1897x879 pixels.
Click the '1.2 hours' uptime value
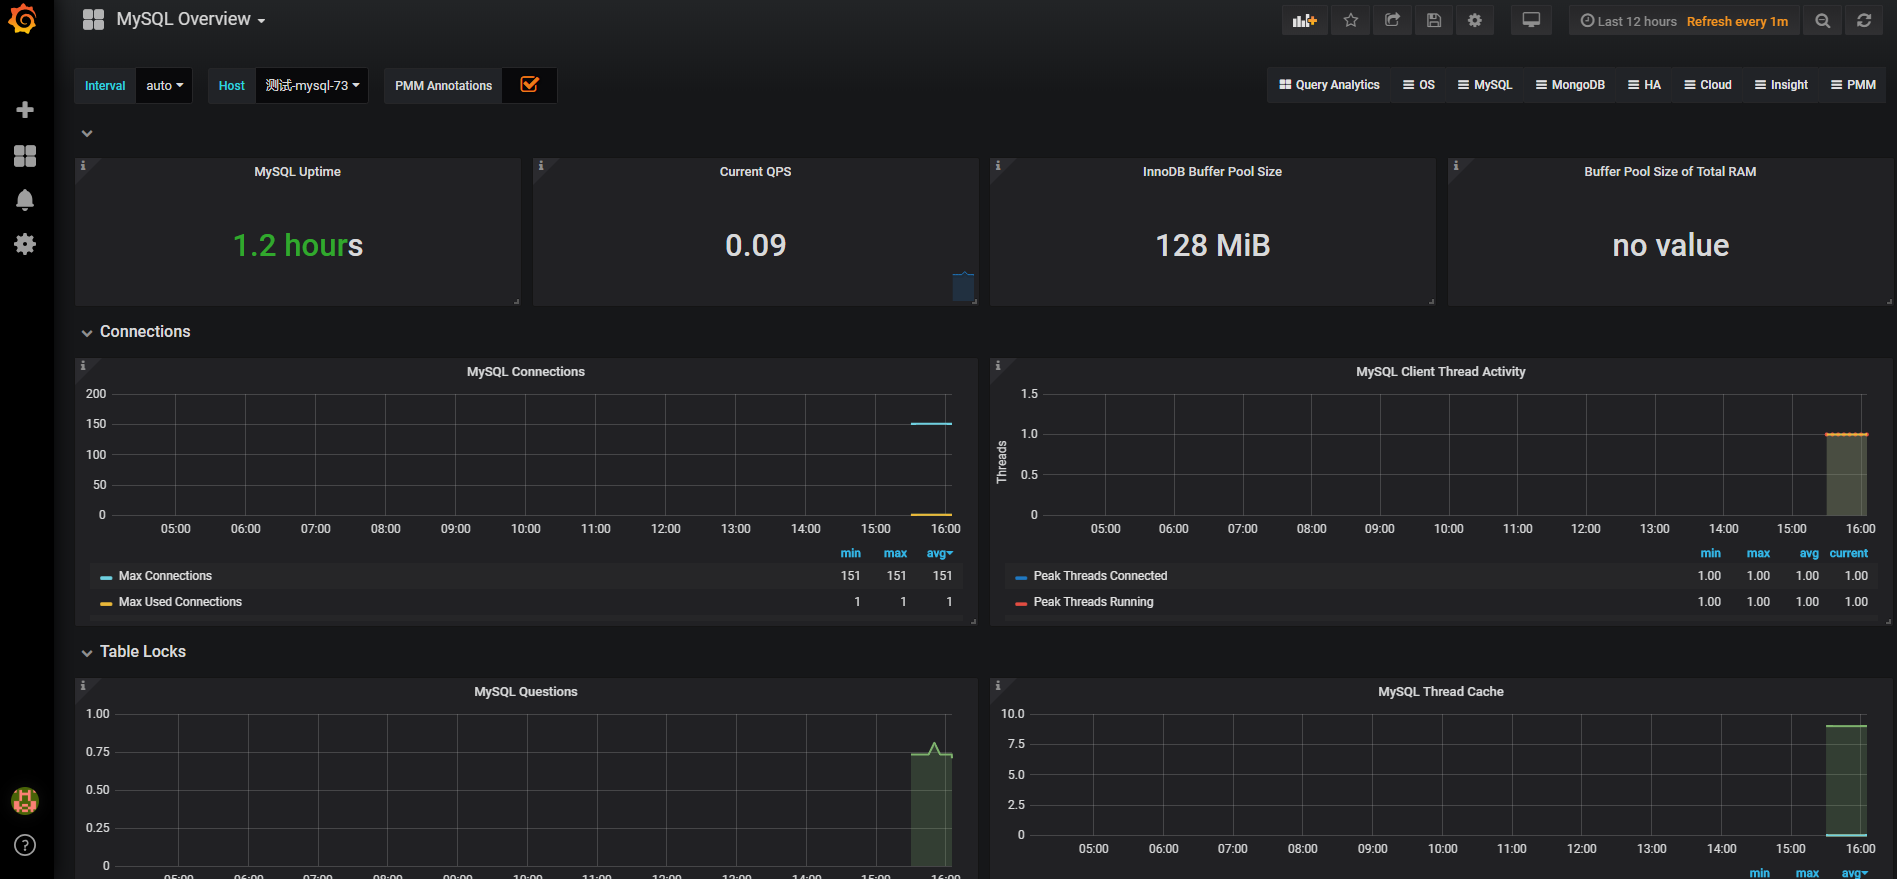(298, 245)
